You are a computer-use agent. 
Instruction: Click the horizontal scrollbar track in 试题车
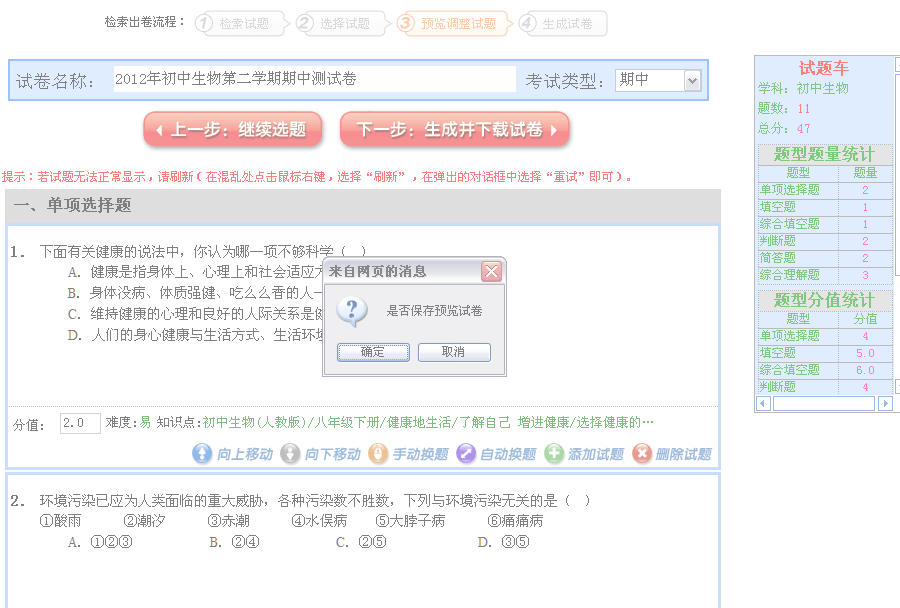[824, 404]
